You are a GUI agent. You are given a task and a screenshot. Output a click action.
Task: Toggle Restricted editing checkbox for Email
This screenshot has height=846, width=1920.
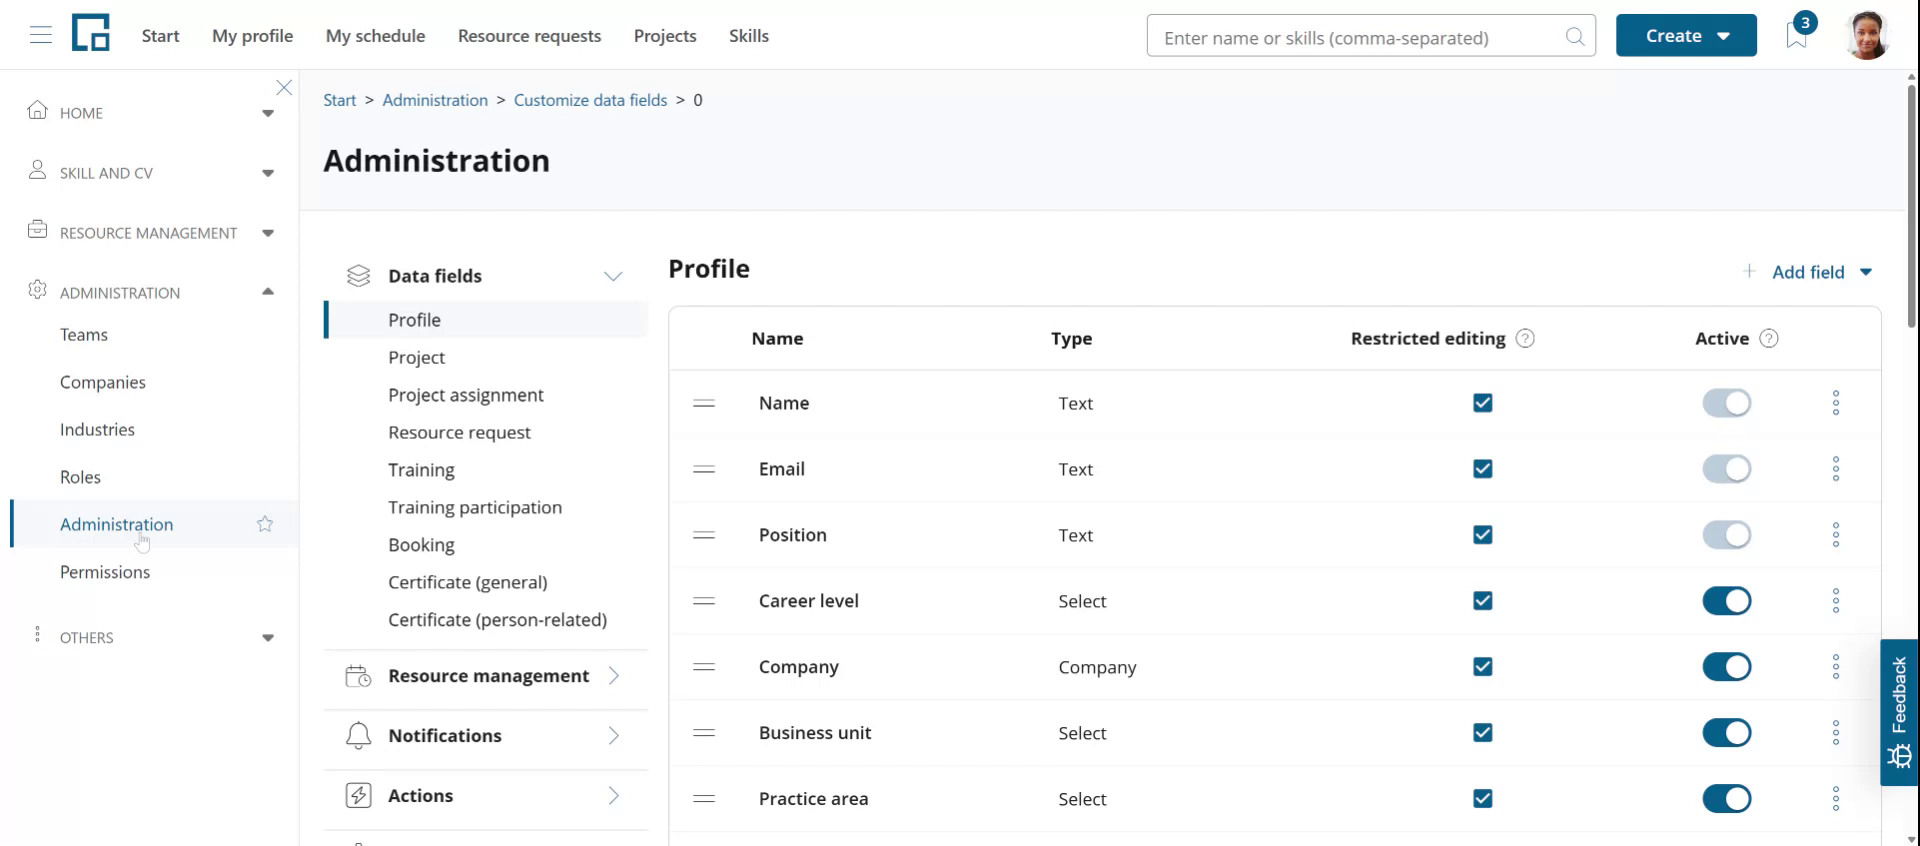[1483, 469]
